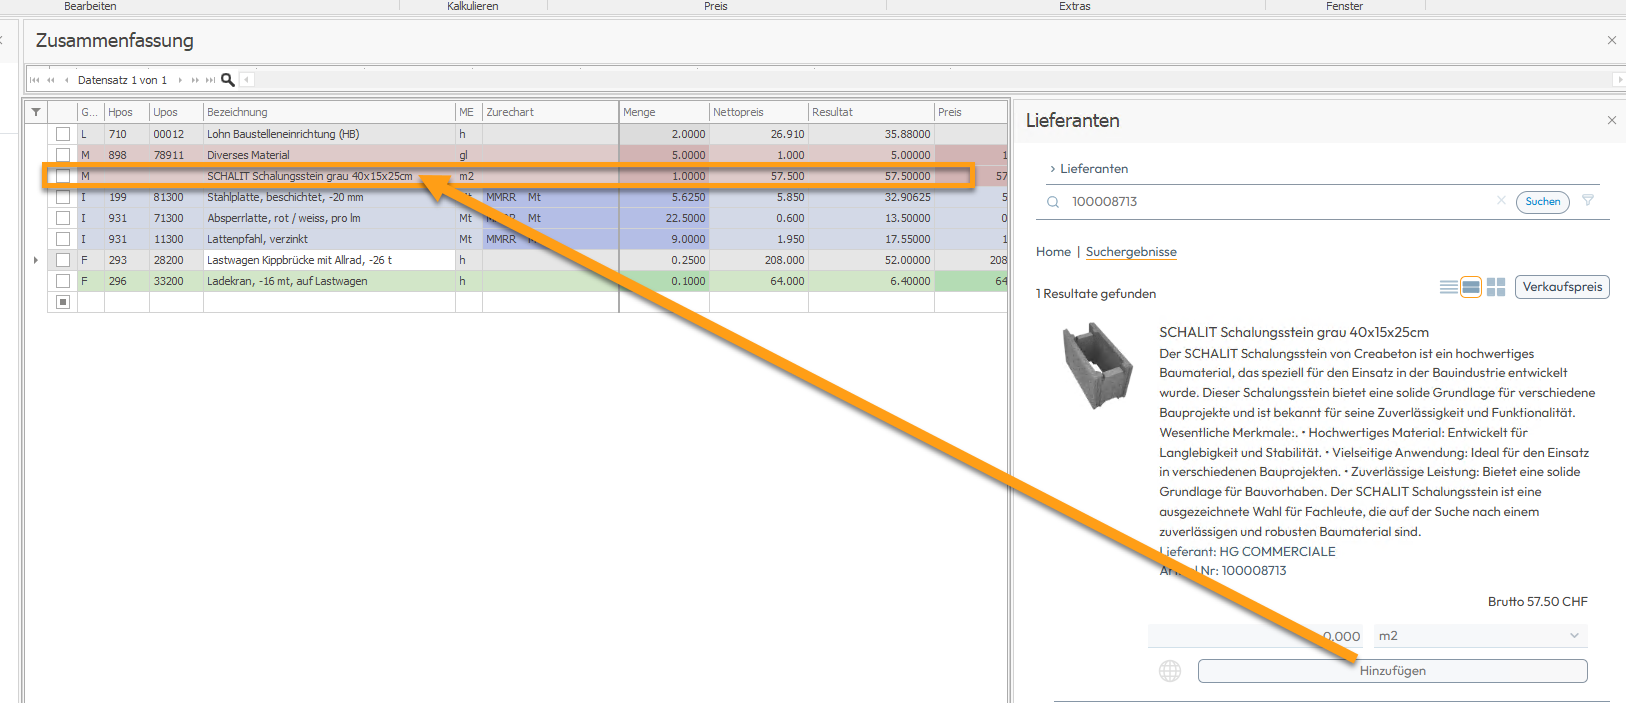Click the supplier search field with 100008713

tap(1280, 202)
